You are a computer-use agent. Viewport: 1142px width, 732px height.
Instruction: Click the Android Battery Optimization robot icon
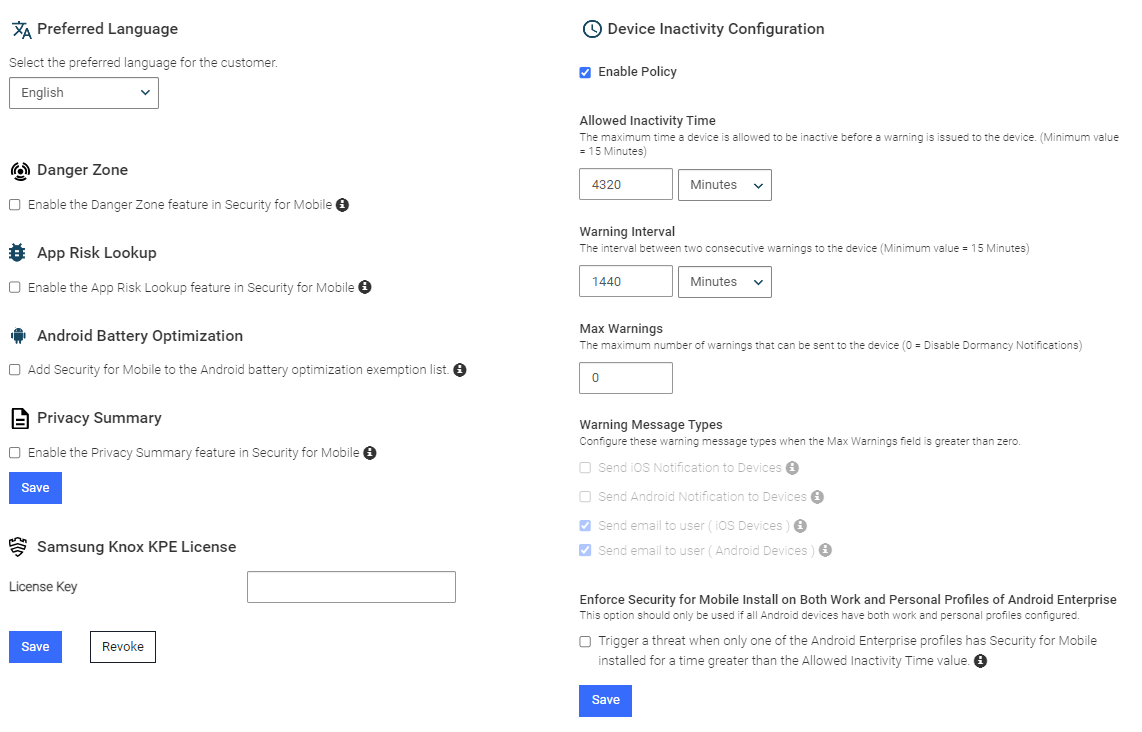point(19,336)
